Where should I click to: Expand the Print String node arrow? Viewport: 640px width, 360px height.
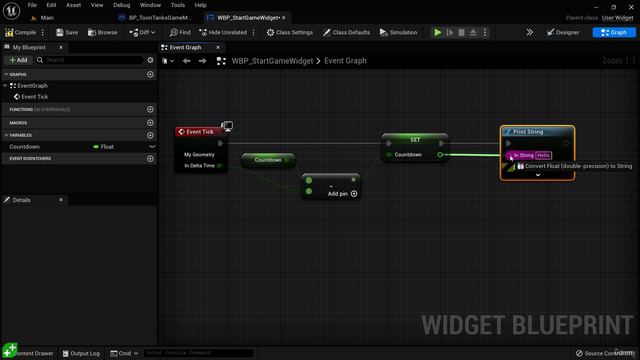[538, 175]
